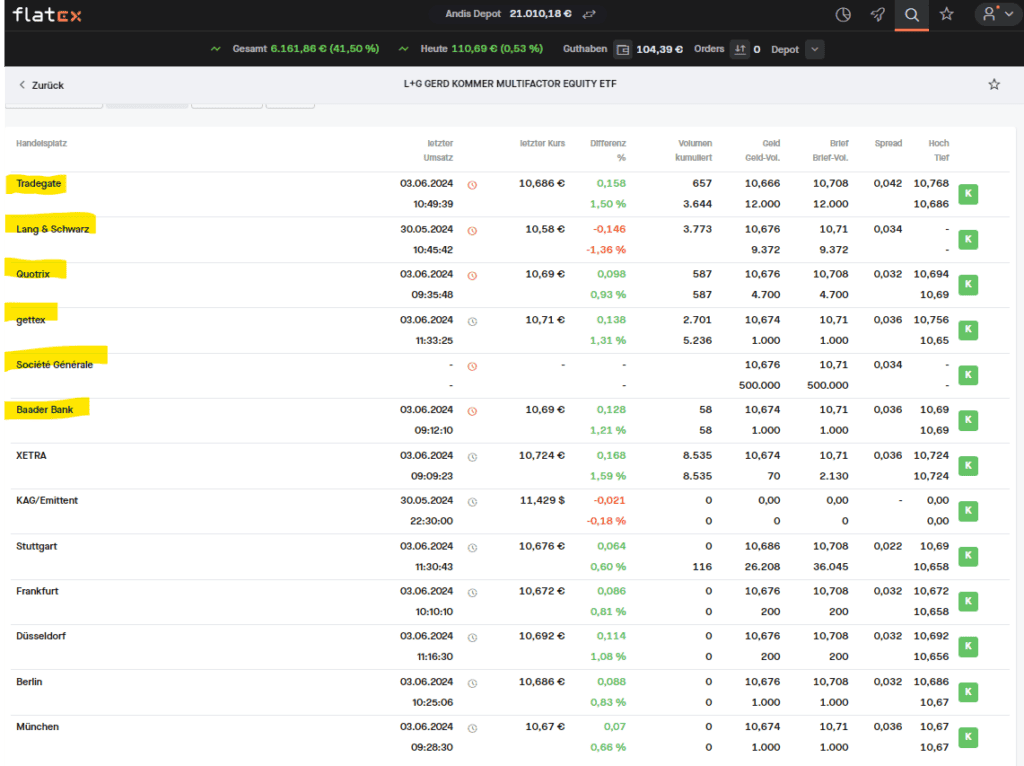This screenshot has height=766, width=1024.
Task: Click the red clock icon in Tradegate row
Action: coord(472,185)
